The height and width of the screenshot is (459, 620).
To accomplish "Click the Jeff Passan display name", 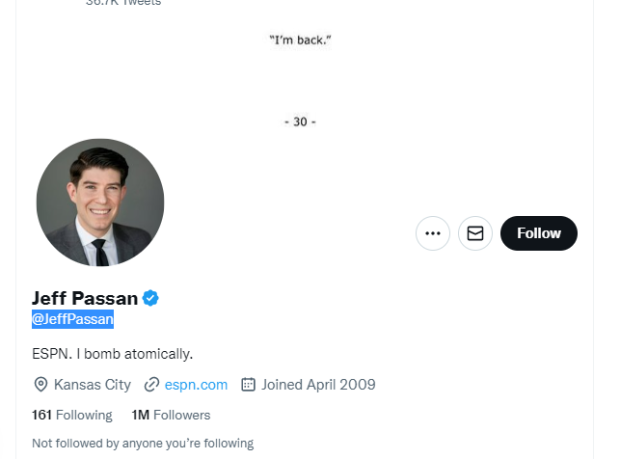I will pyautogui.click(x=85, y=298).
